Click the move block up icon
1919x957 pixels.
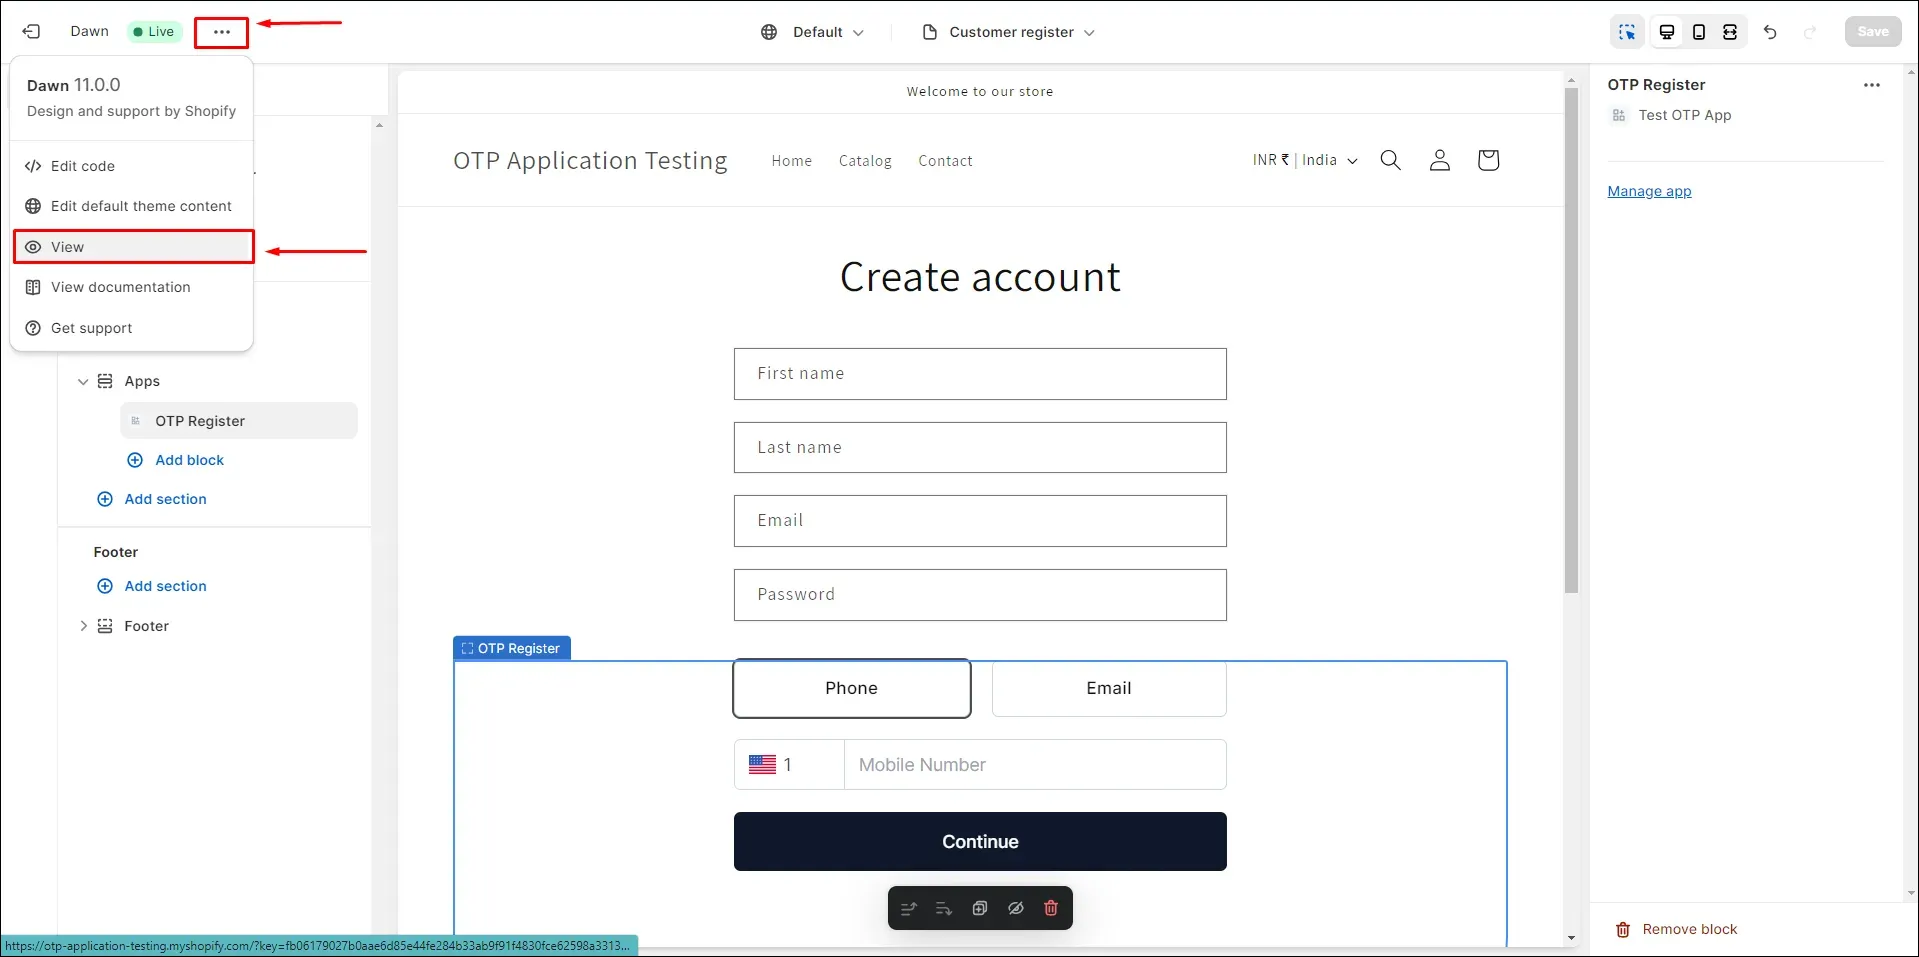[908, 908]
